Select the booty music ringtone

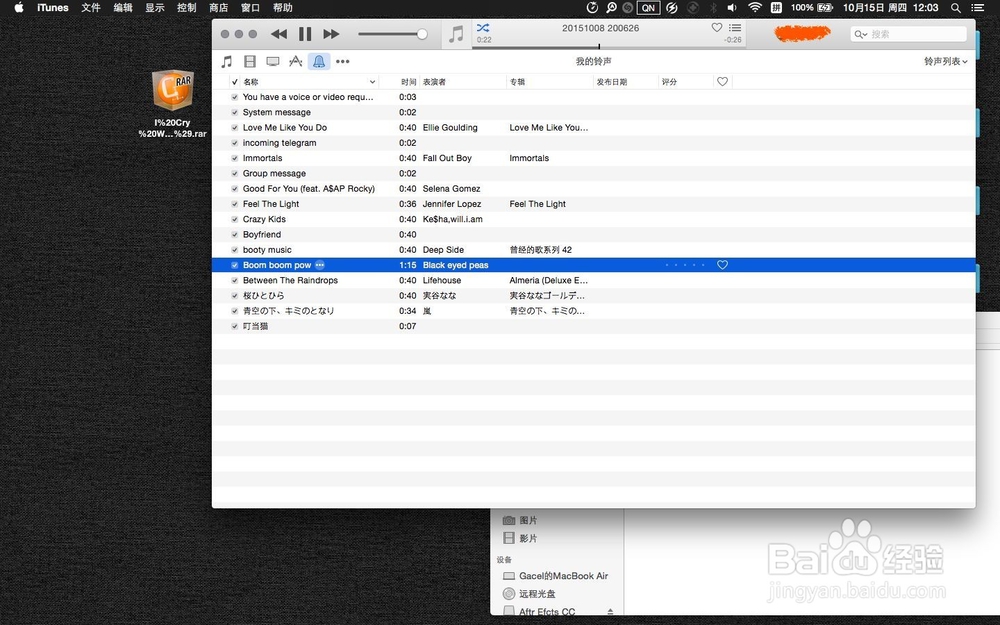[x=594, y=250]
